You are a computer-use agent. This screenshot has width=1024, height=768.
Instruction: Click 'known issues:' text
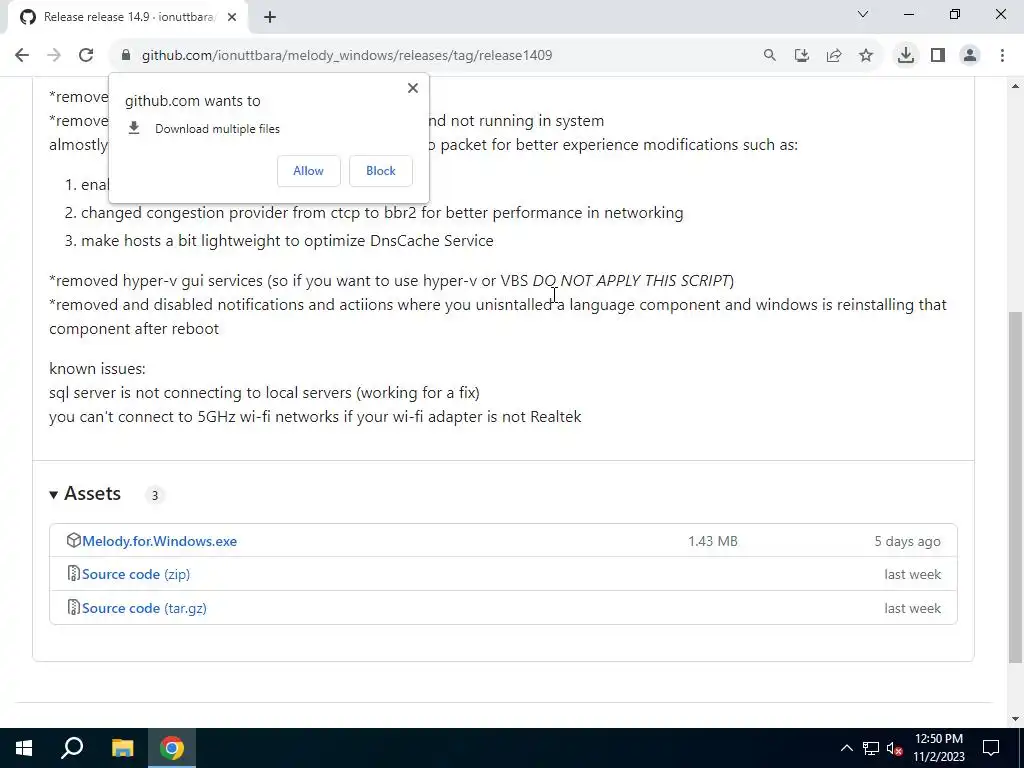point(97,369)
